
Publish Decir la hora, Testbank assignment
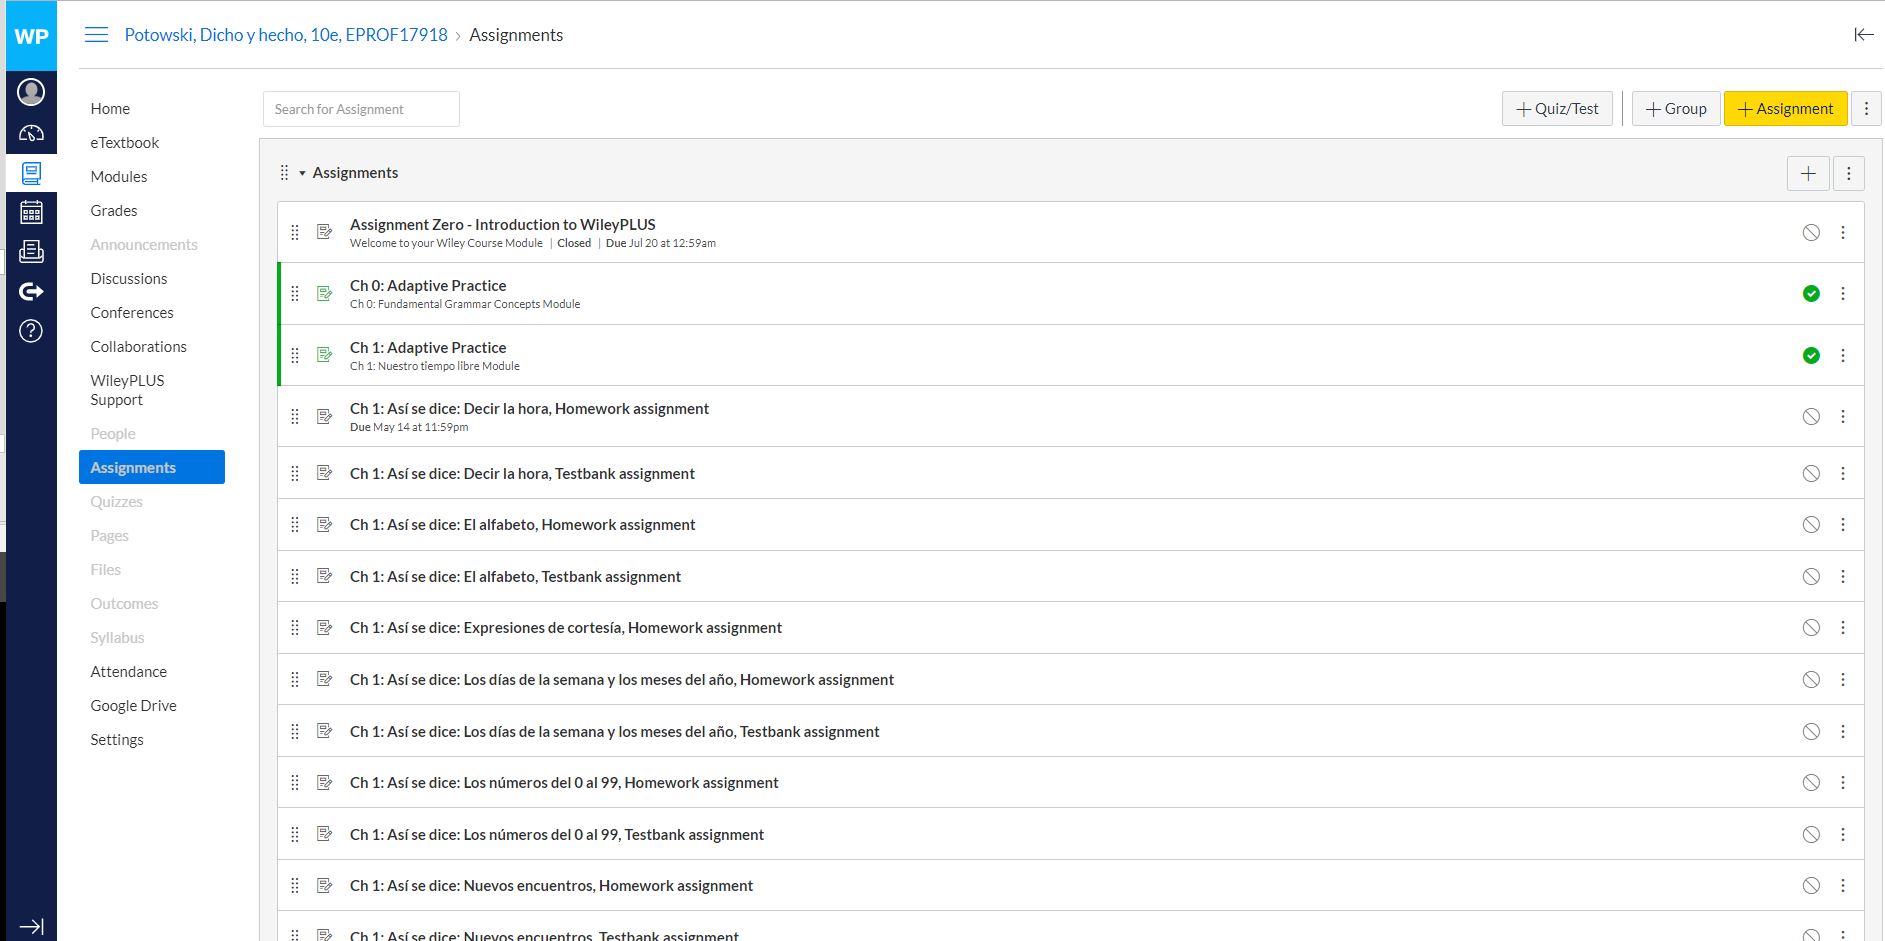pos(1811,474)
